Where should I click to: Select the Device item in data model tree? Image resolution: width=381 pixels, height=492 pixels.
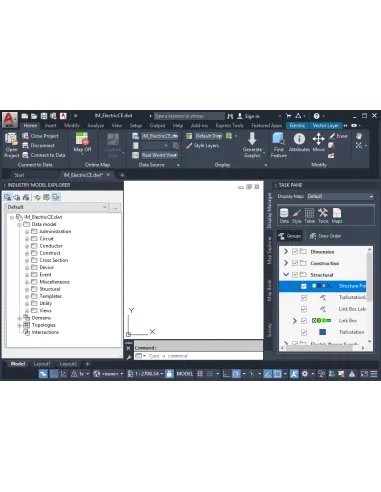pos(46,267)
